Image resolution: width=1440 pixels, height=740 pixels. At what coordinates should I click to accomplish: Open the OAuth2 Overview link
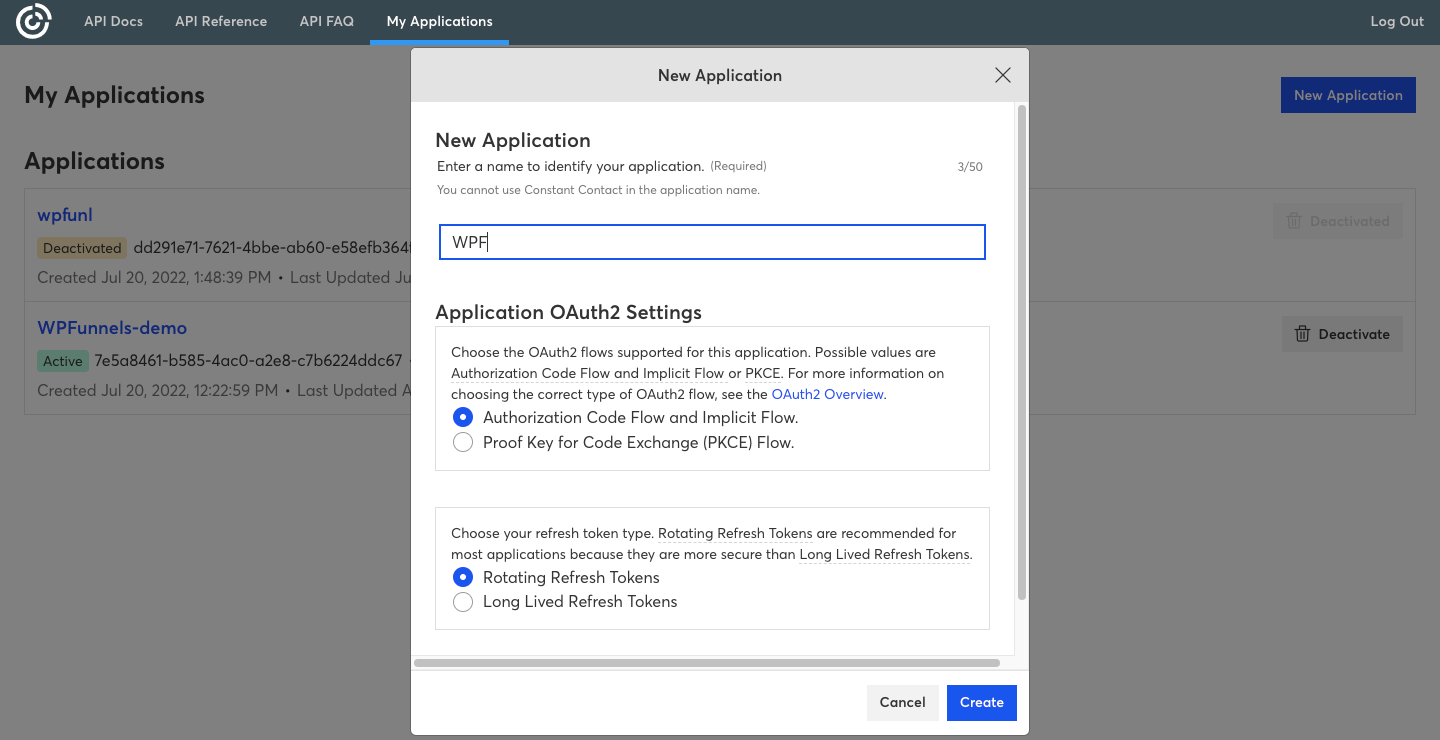827,394
